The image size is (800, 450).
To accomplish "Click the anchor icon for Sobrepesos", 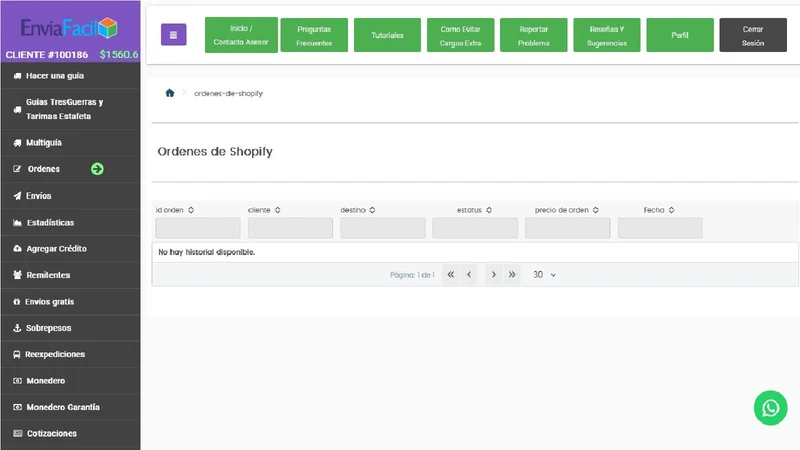I will click(17, 328).
